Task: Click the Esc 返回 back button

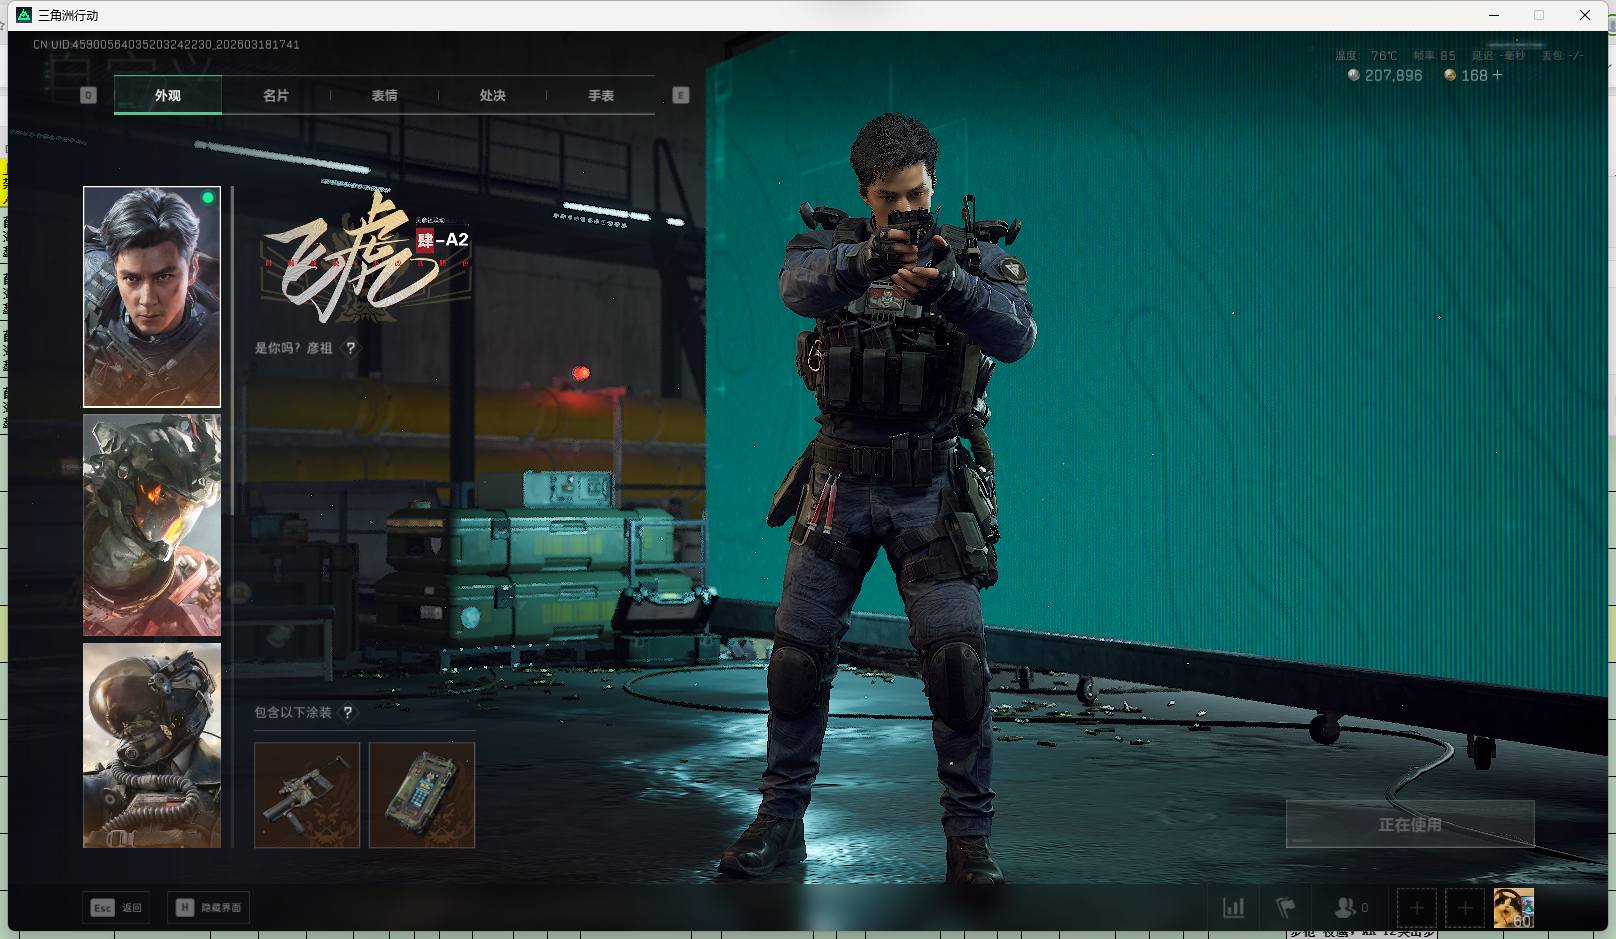Action: click(x=117, y=907)
